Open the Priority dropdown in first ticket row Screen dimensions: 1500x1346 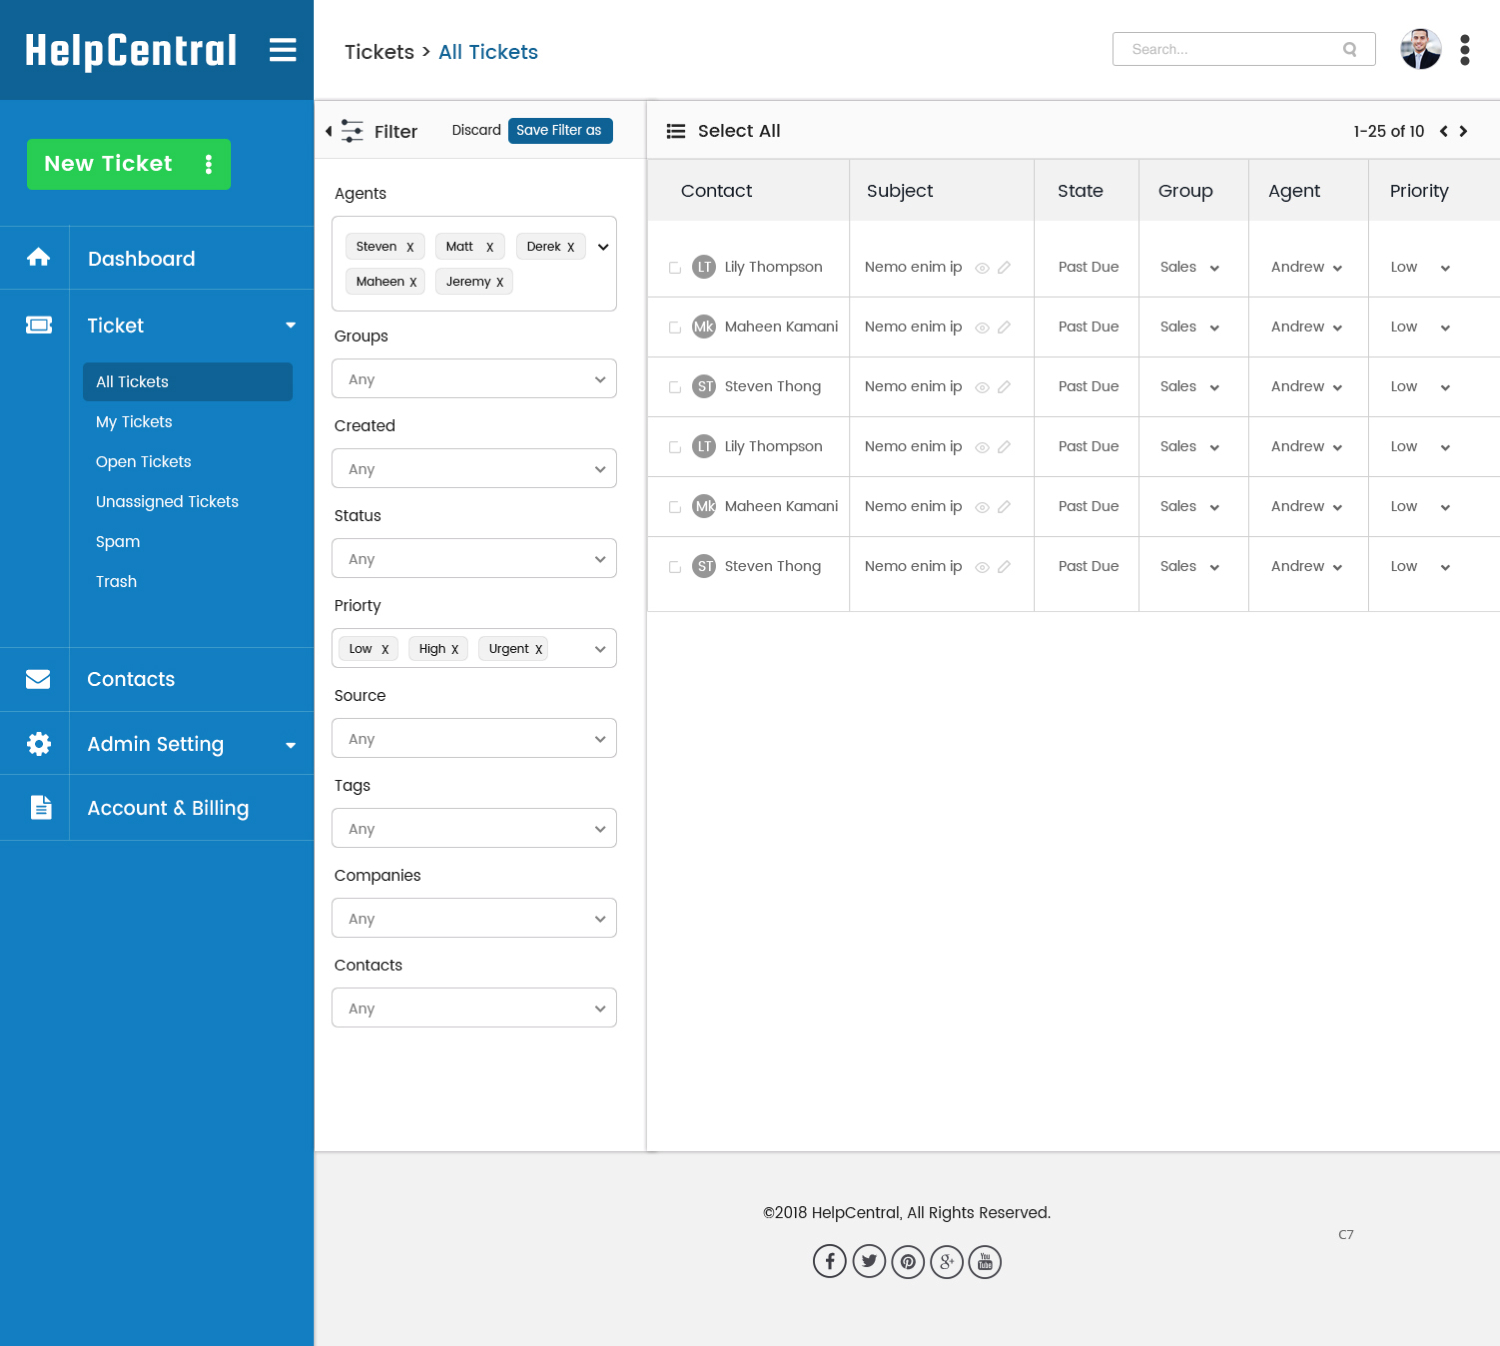(1420, 267)
